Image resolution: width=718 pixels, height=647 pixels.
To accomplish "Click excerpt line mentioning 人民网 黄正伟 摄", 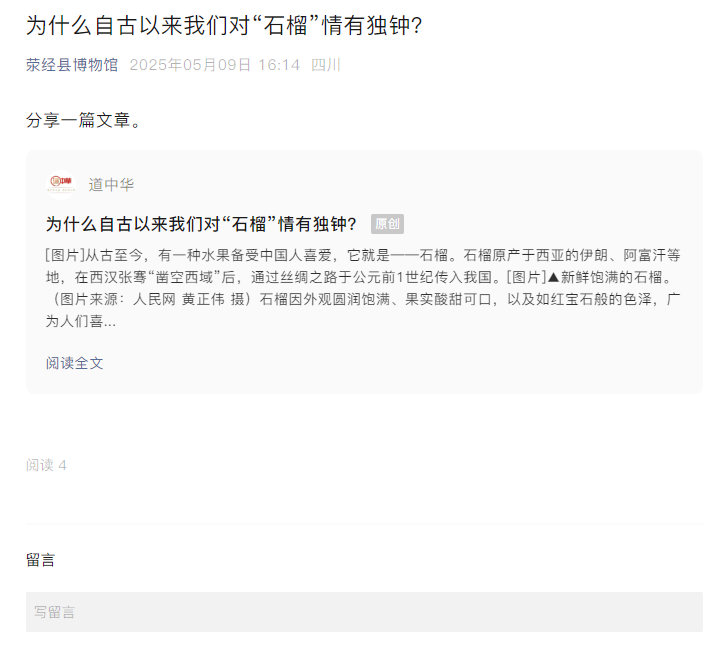I will point(363,299).
